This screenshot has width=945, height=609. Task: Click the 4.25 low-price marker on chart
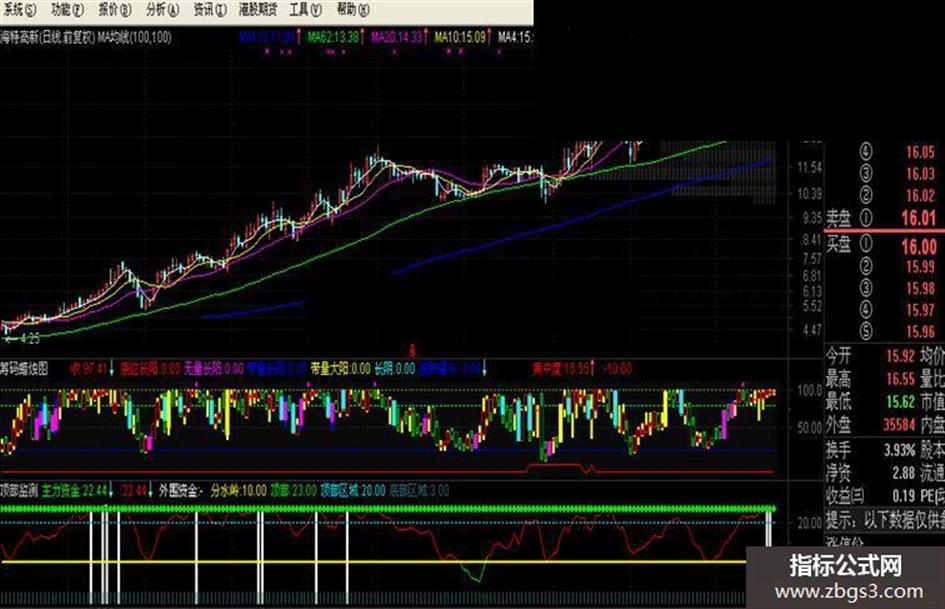click(29, 339)
